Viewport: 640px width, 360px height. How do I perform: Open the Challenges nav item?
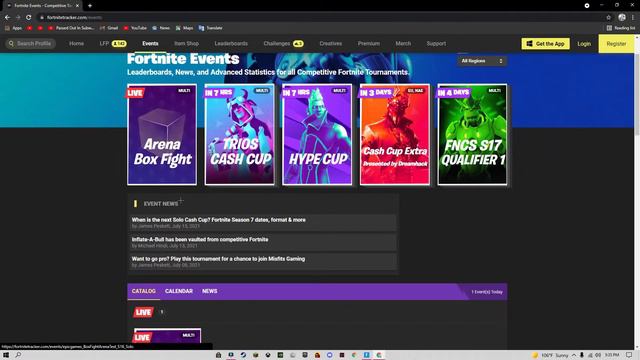[x=283, y=44]
